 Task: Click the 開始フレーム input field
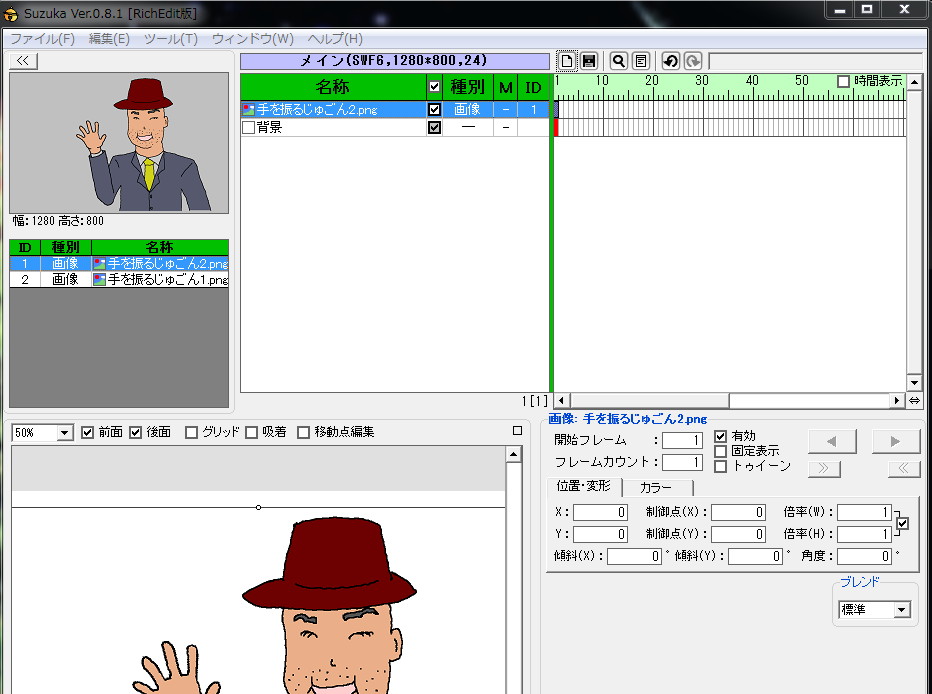[x=682, y=440]
